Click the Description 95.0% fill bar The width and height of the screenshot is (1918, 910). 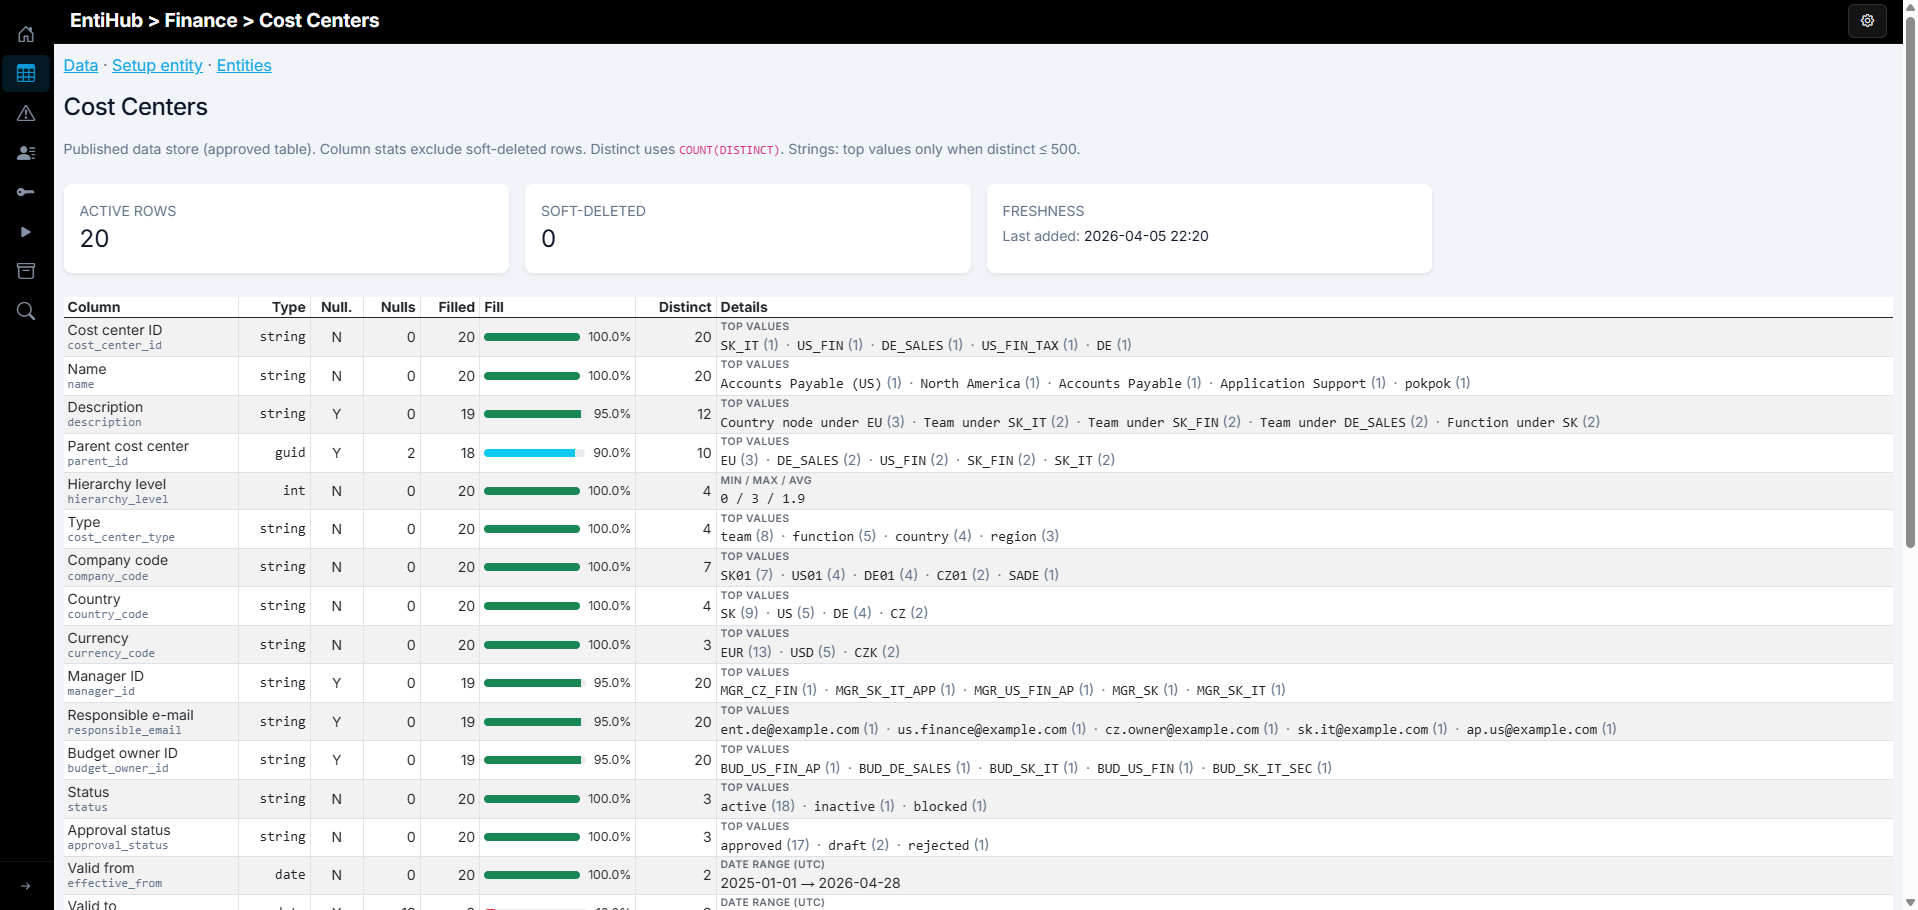tap(532, 414)
